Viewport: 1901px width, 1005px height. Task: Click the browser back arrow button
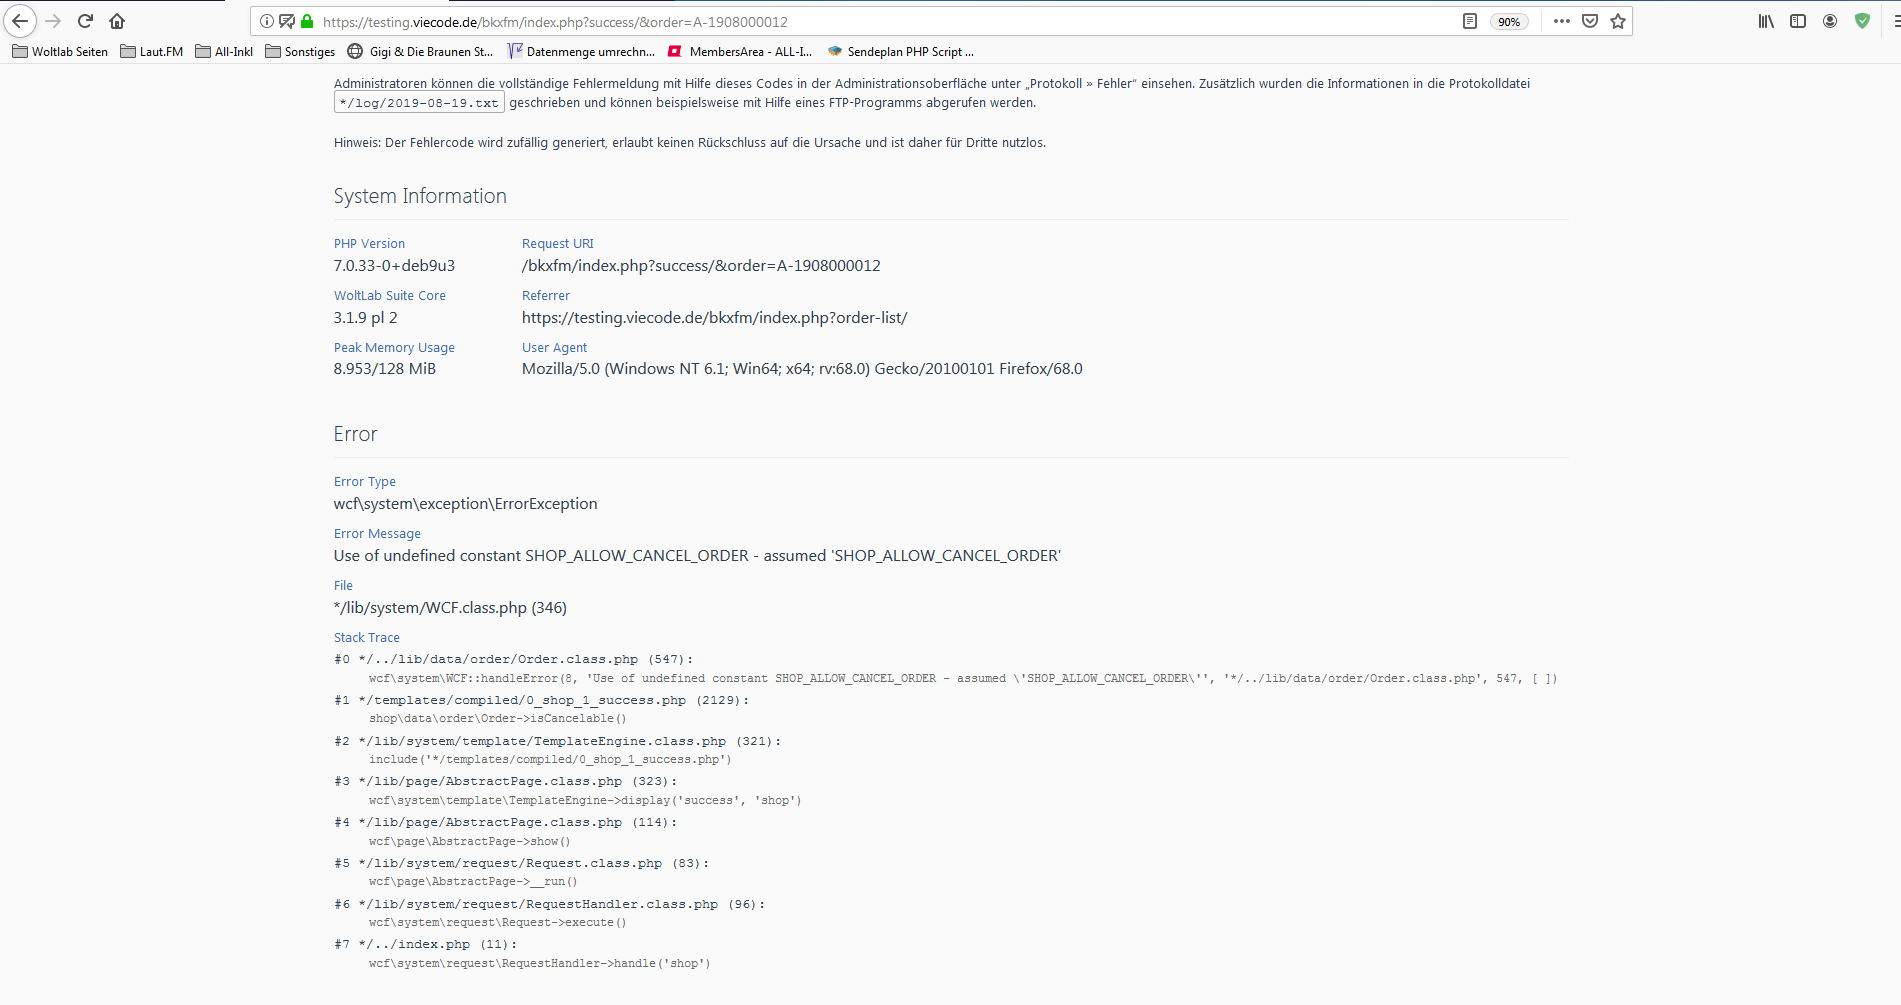pos(20,21)
